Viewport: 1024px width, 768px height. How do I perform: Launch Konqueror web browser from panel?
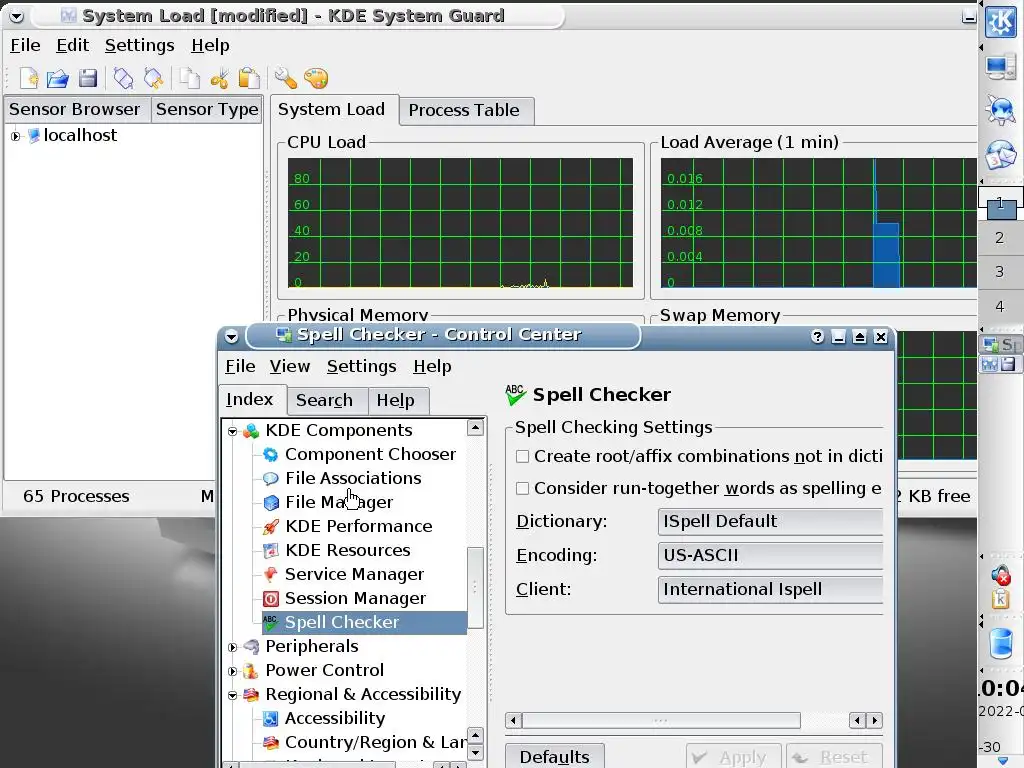[1000, 110]
